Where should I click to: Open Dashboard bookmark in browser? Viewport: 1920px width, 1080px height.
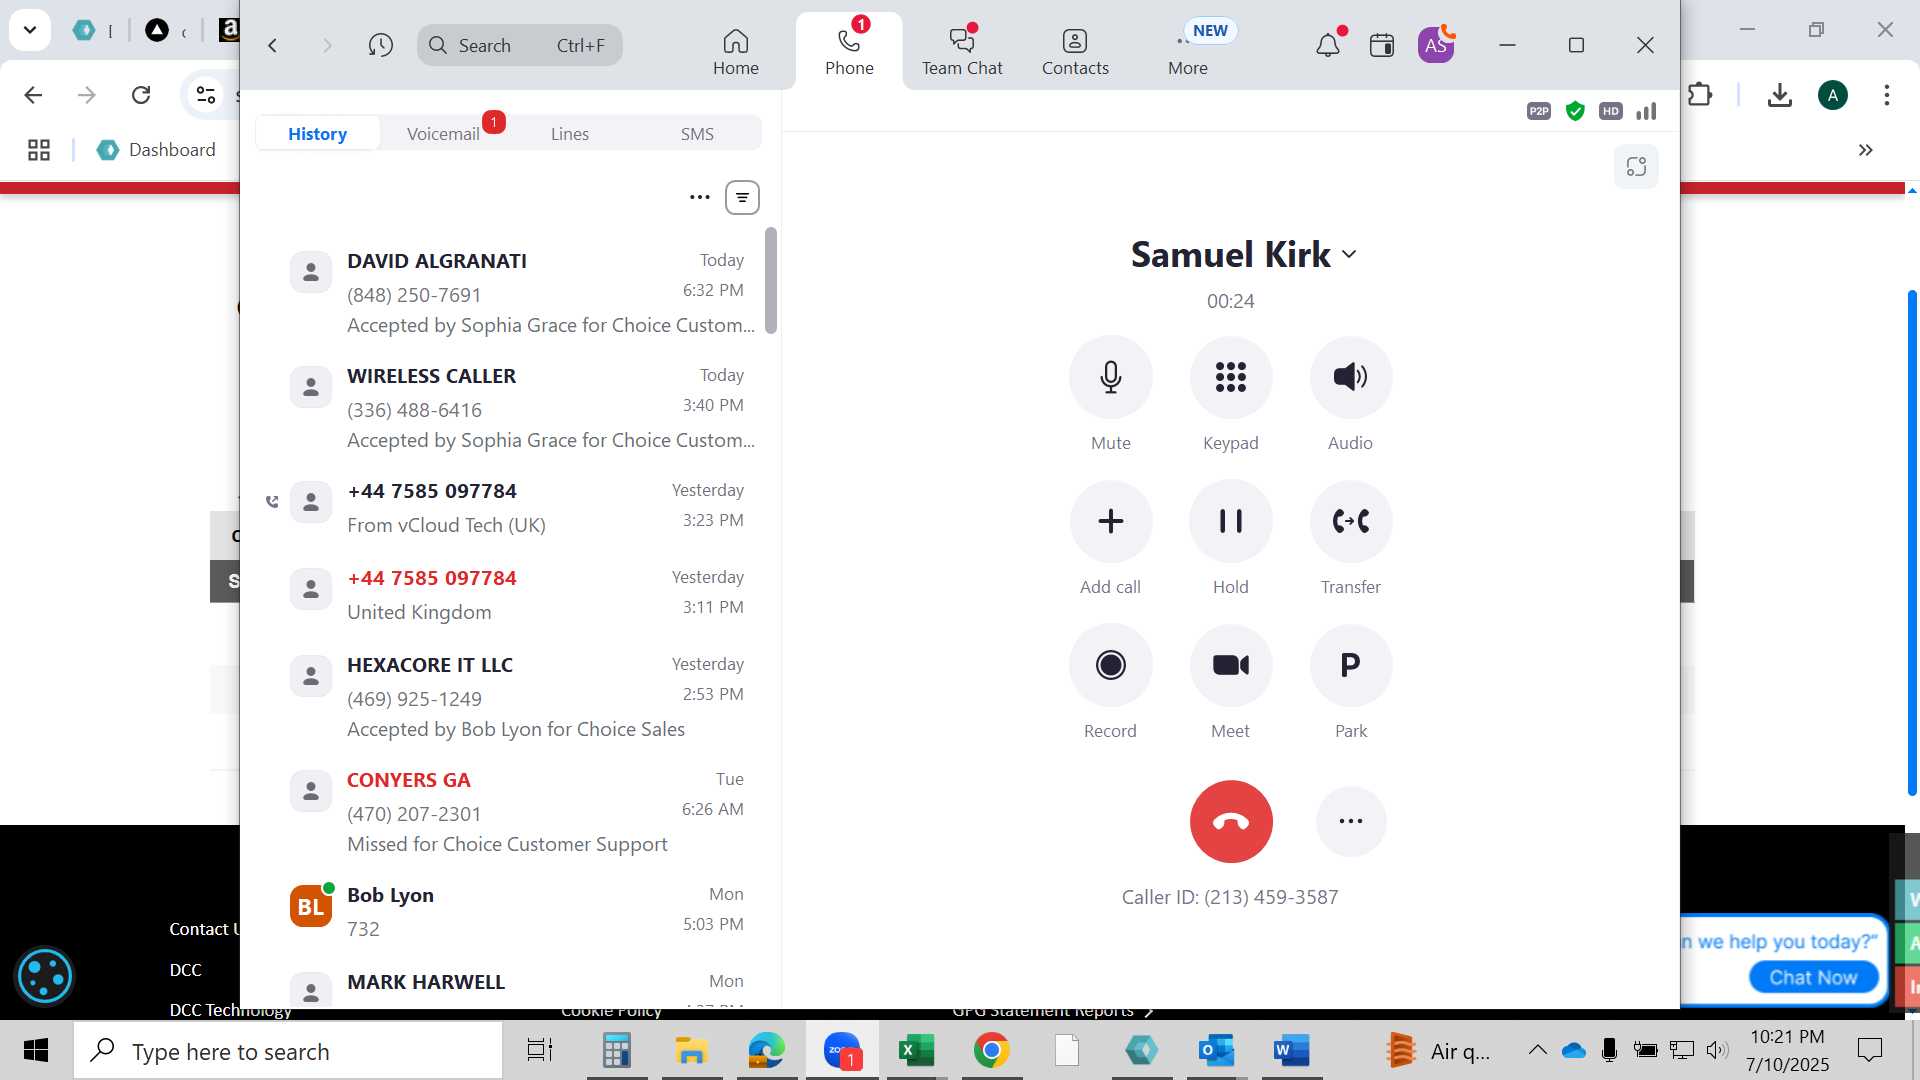click(156, 150)
